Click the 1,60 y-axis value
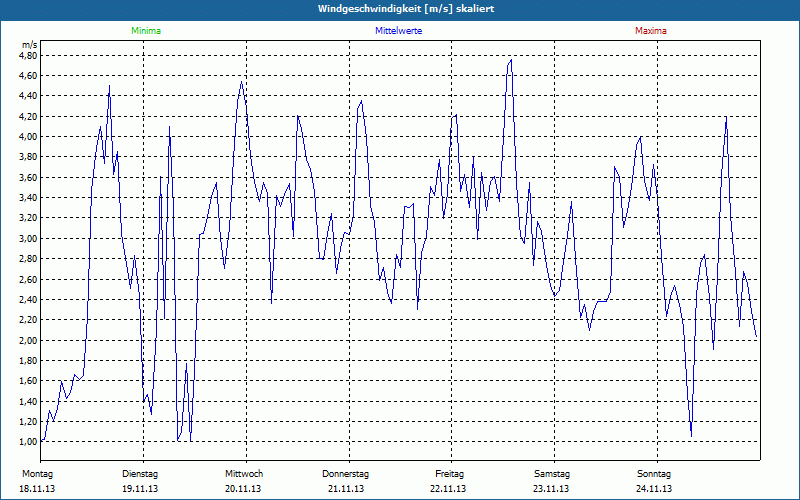The width and height of the screenshot is (800, 500). point(28,381)
